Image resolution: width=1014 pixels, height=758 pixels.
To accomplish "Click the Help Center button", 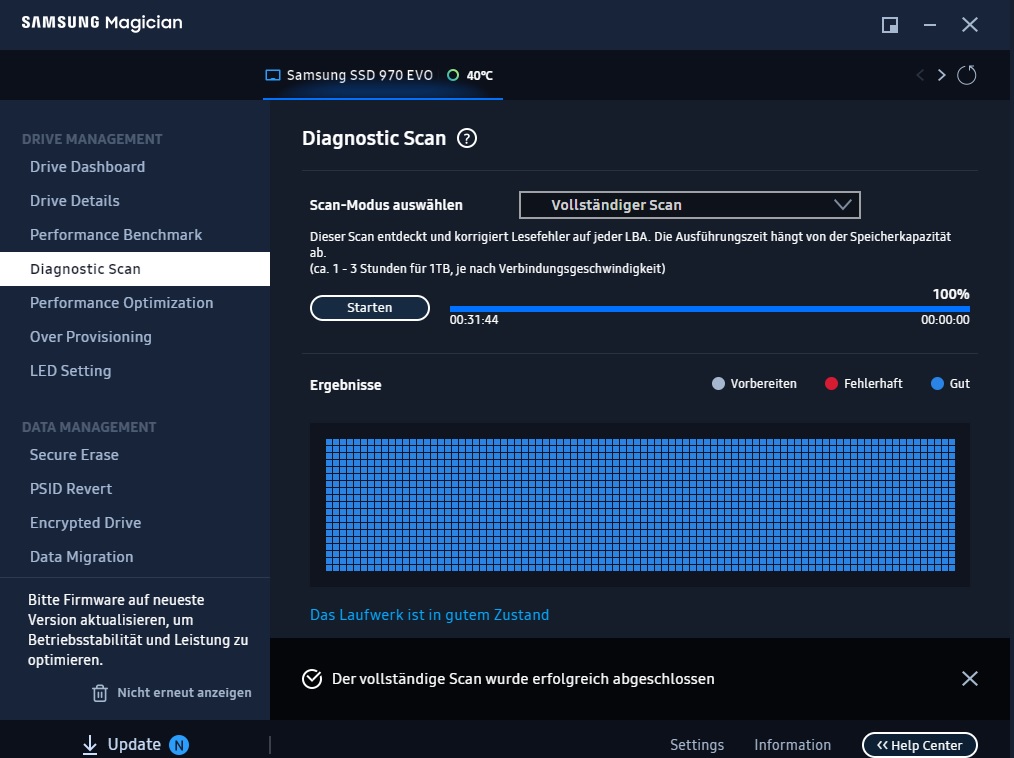I will (920, 745).
